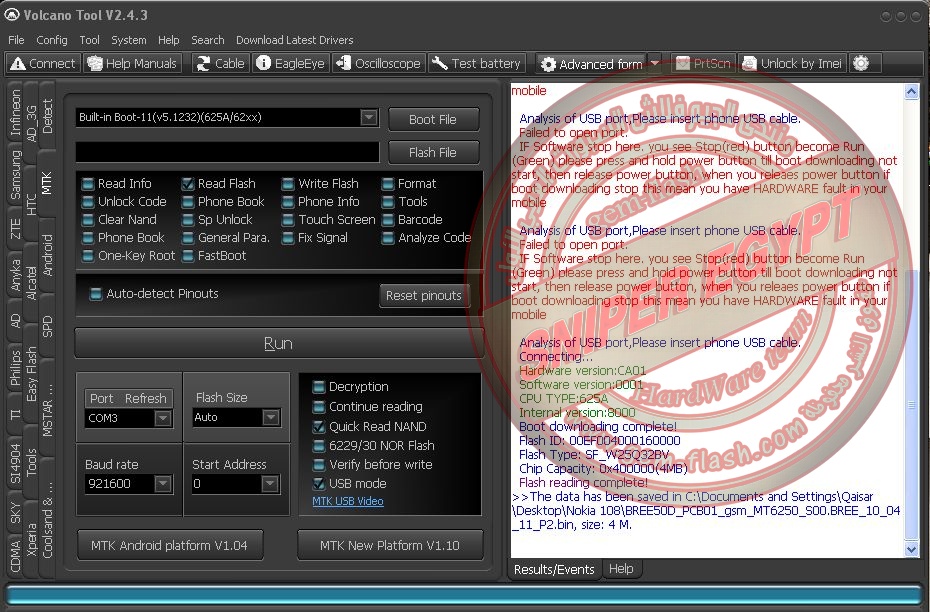Click the log scrollbar down arrow

[x=912, y=550]
